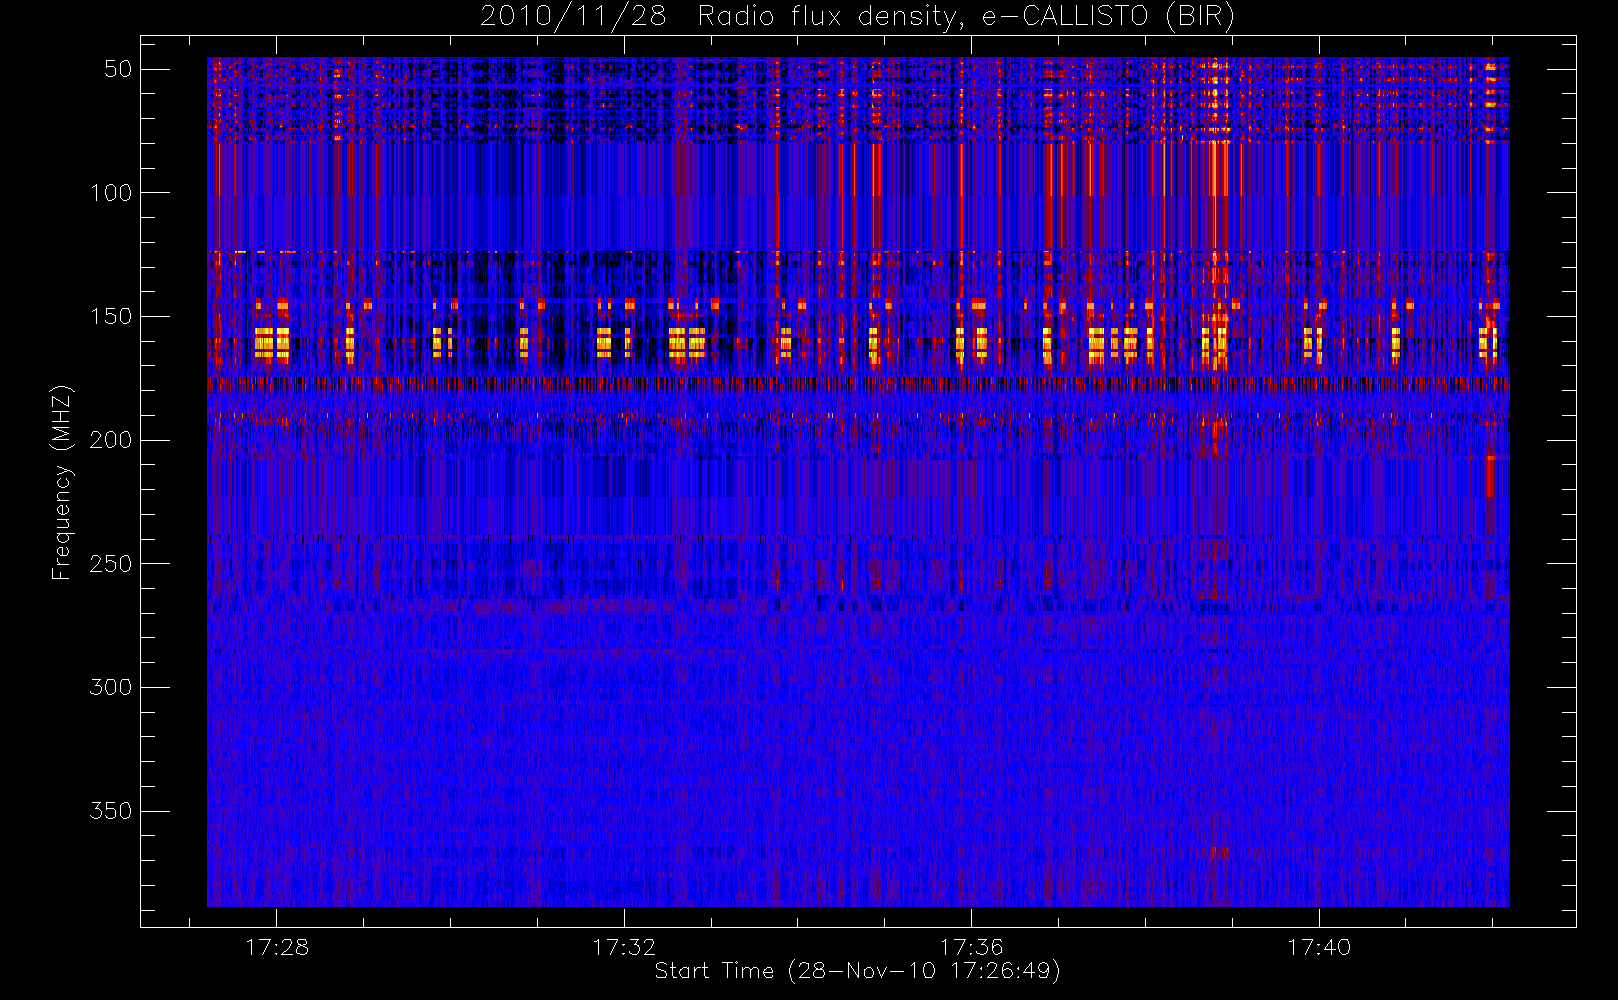Click the 'Frequency (MHZ)' axis label
The height and width of the screenshot is (1000, 1618).
(x=62, y=482)
